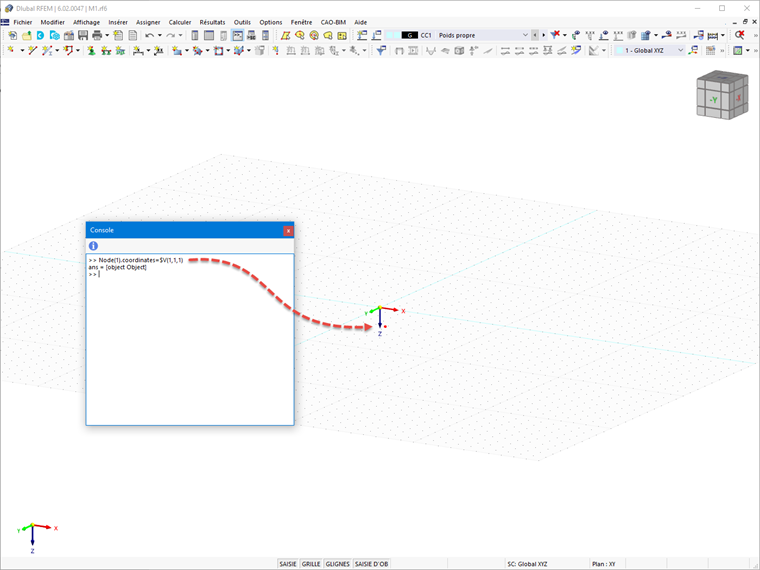Viewport: 760px width, 570px height.
Task: Expand the right toolbar overflow chevron
Action: [755, 35]
